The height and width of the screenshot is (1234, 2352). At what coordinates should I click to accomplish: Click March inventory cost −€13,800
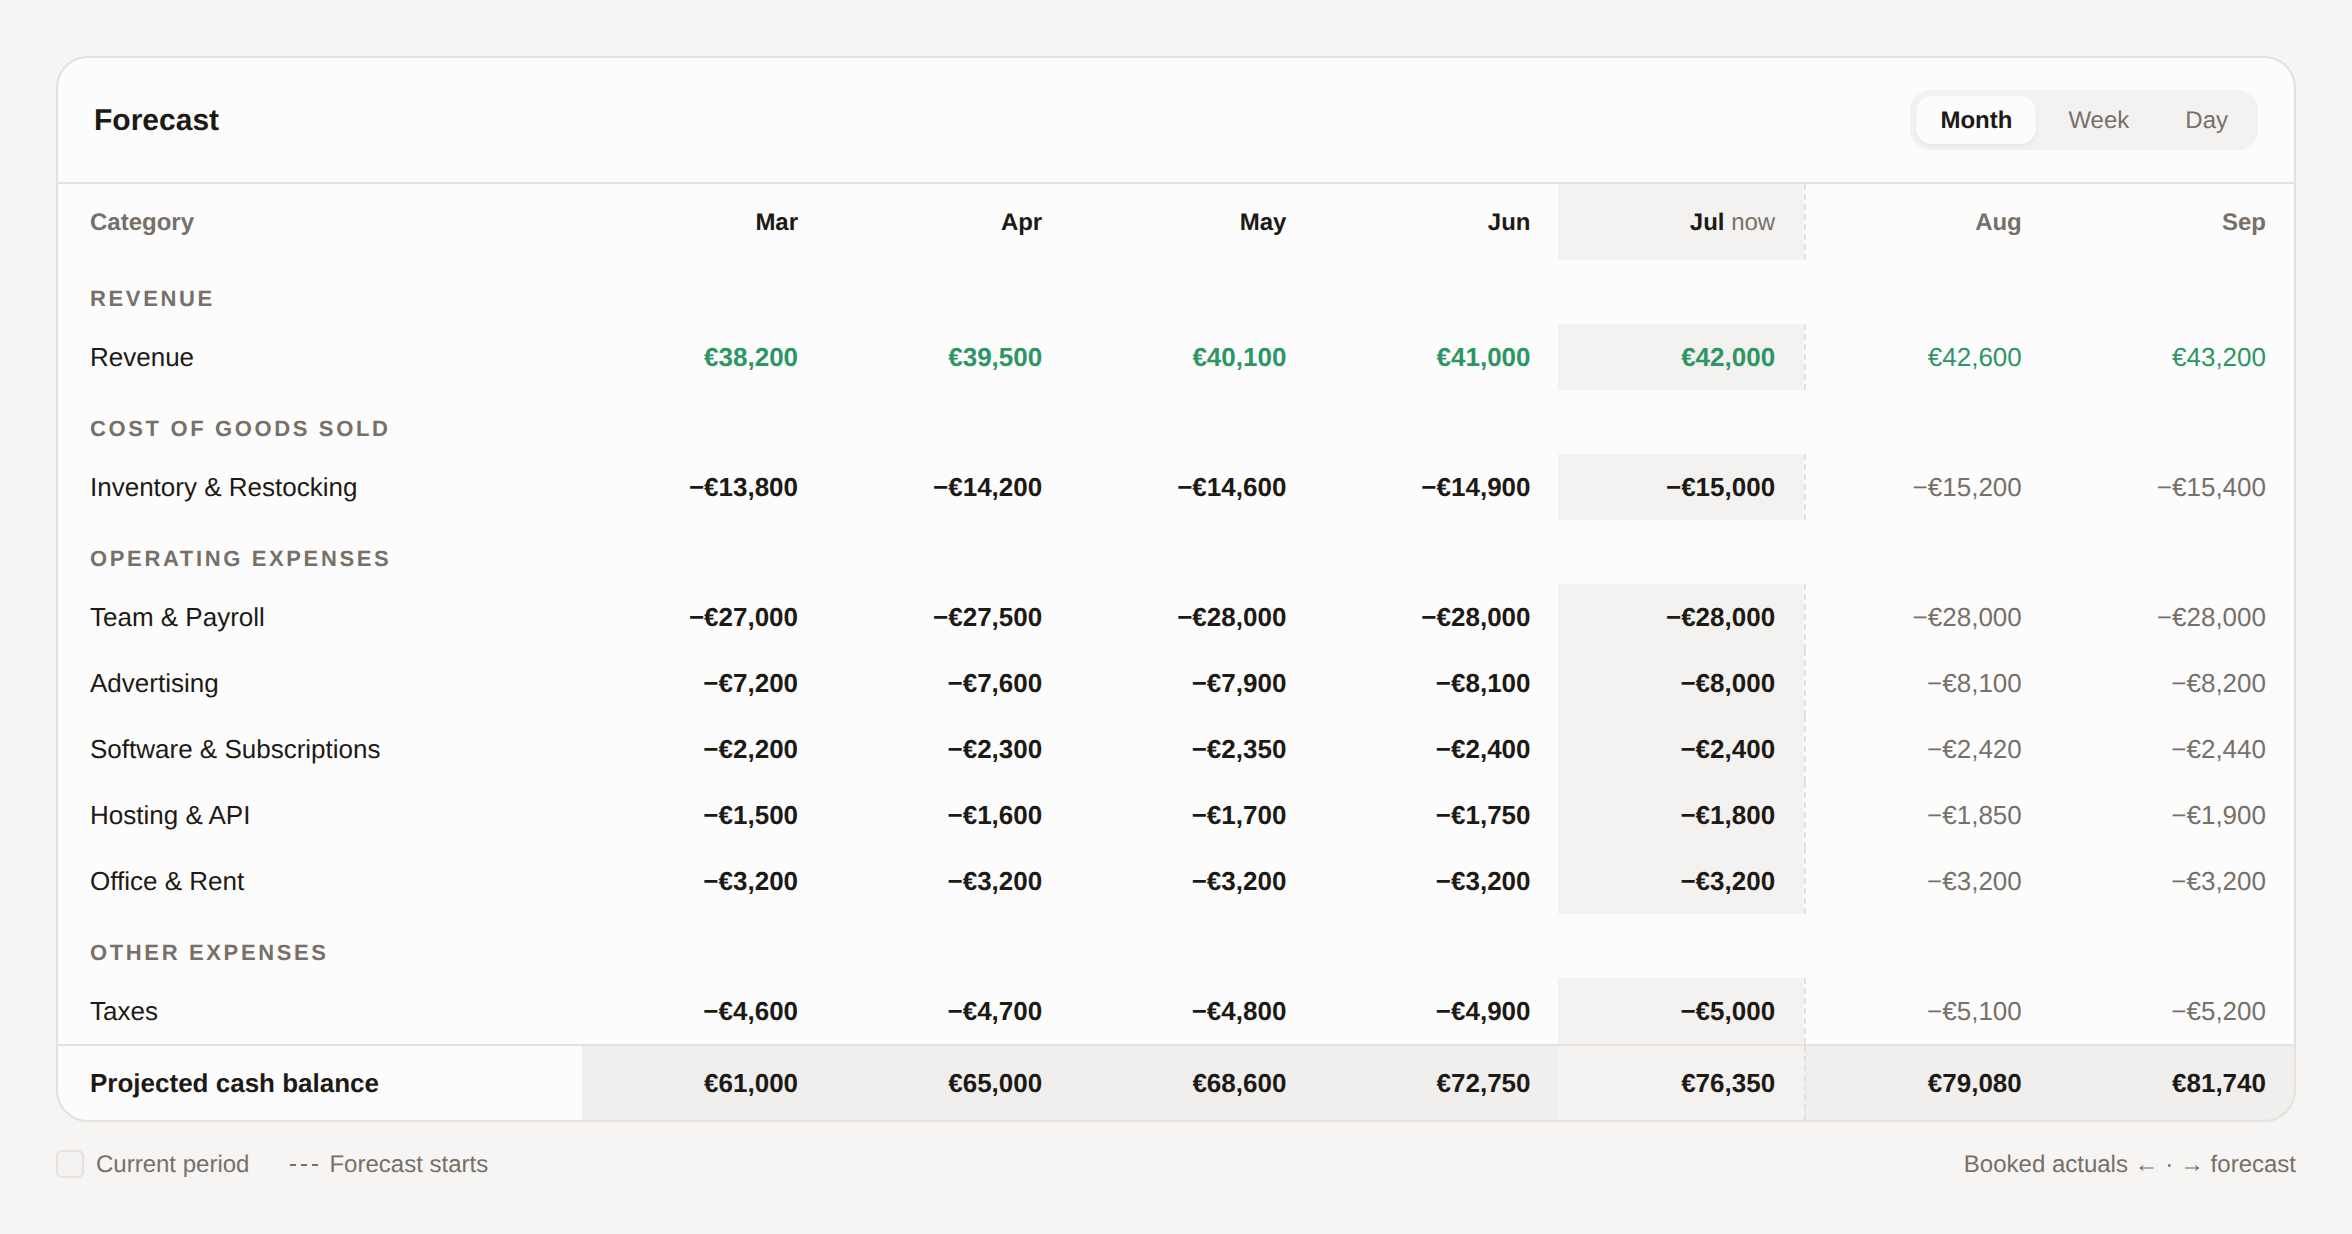tap(743, 487)
